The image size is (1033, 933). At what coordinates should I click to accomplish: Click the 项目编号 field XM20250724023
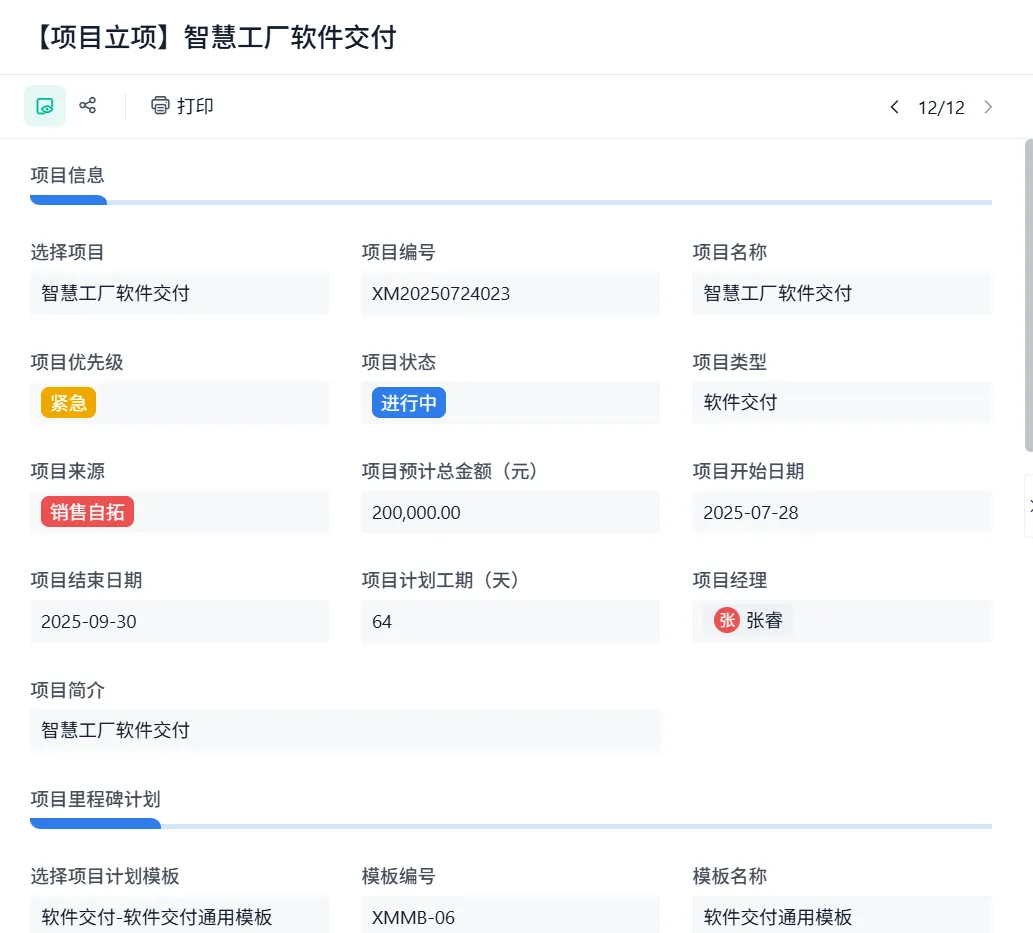point(510,293)
